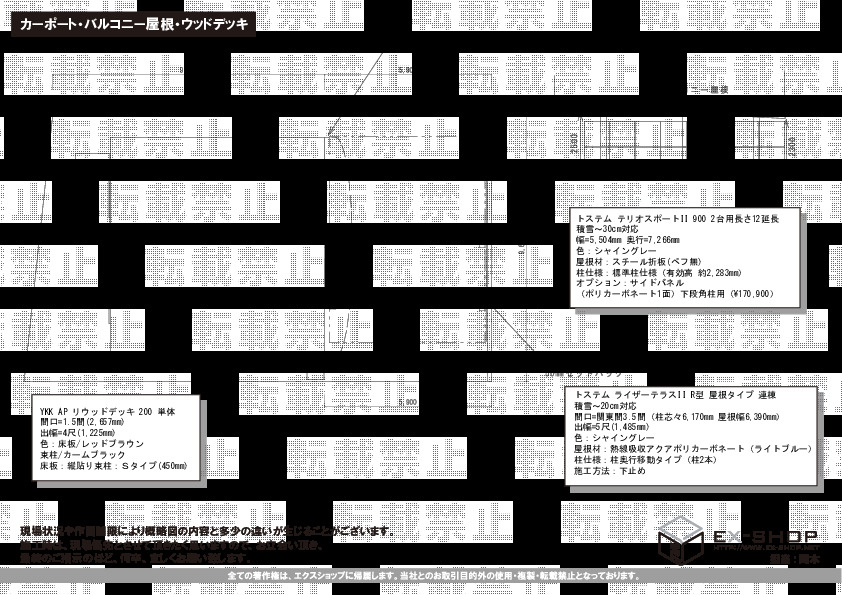Image resolution: width=842 pixels, height=595 pixels.
Task: Click the EX-SHOP cube logo
Action: tap(681, 539)
